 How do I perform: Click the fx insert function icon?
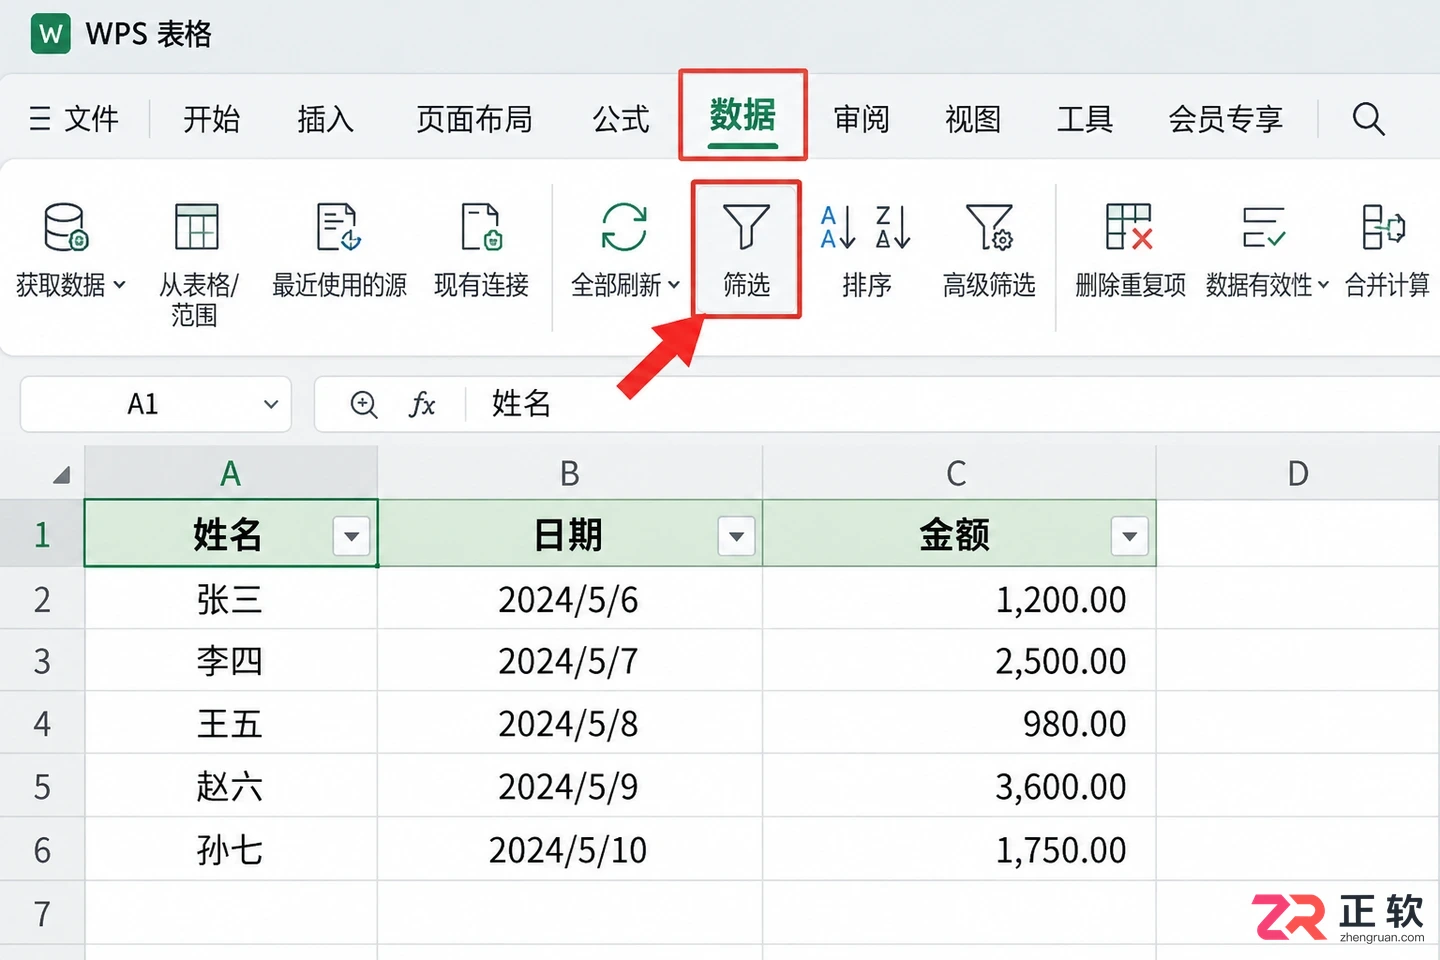coord(422,404)
